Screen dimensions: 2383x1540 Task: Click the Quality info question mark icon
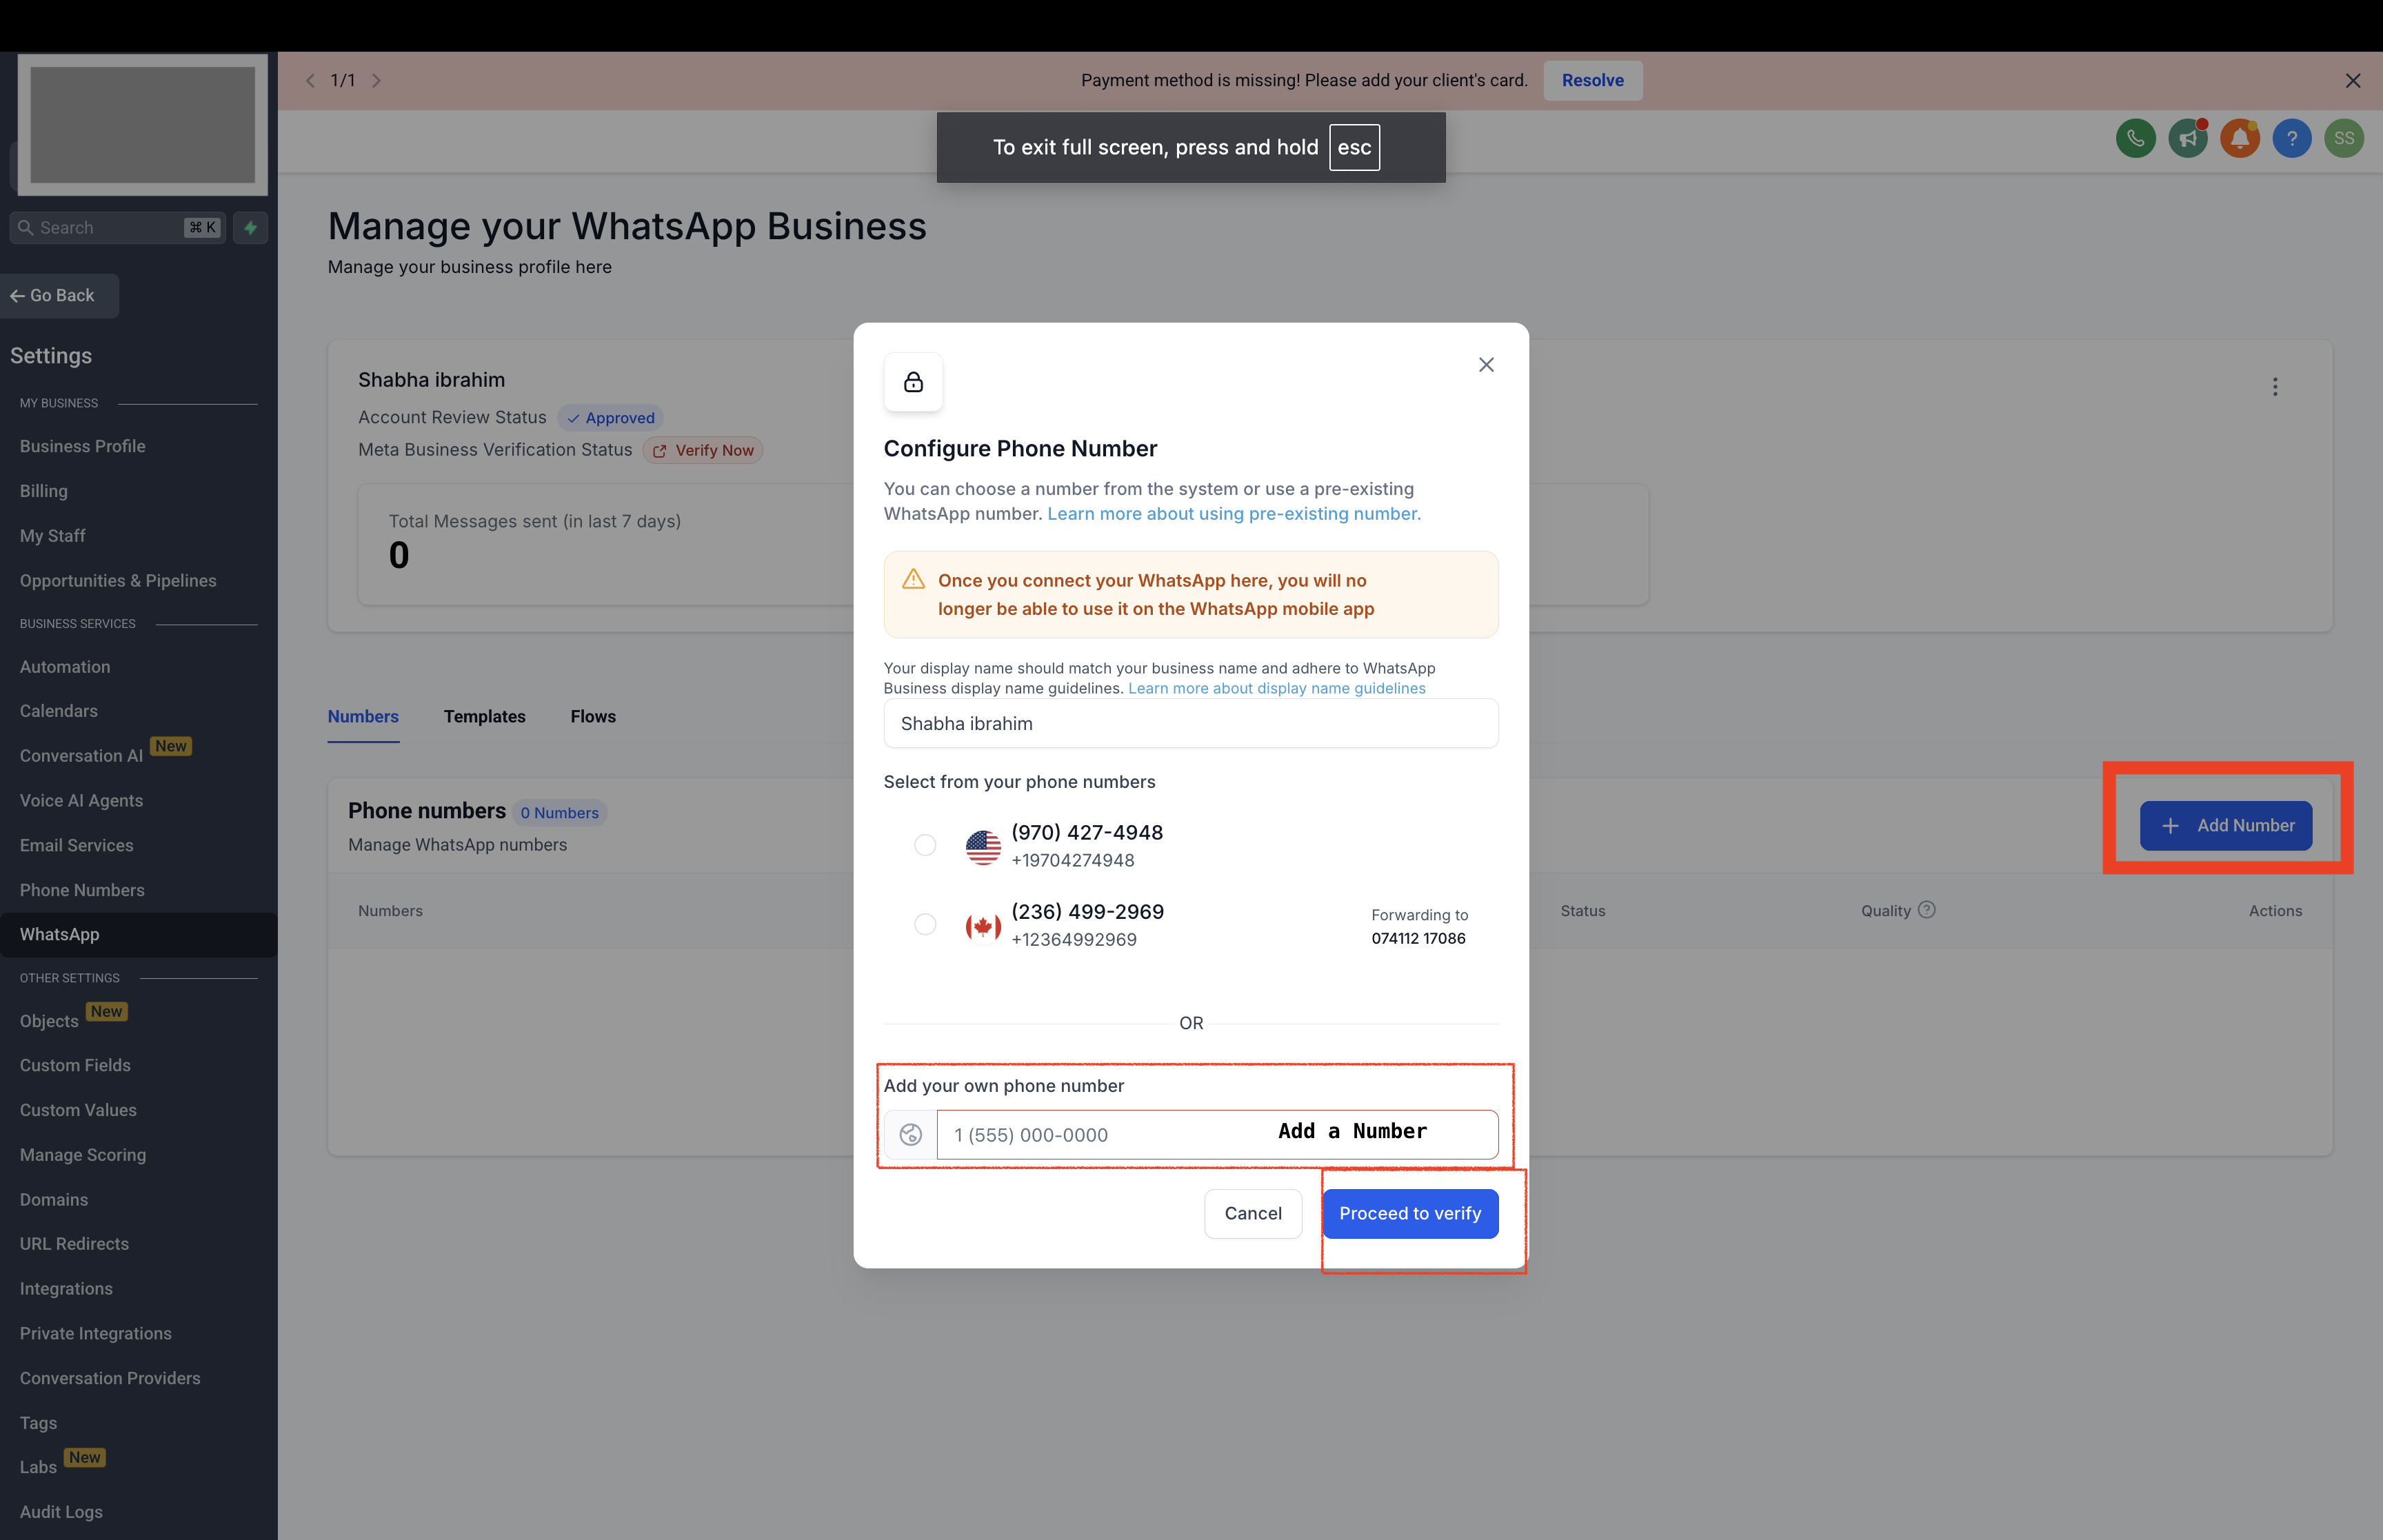pyautogui.click(x=1927, y=910)
